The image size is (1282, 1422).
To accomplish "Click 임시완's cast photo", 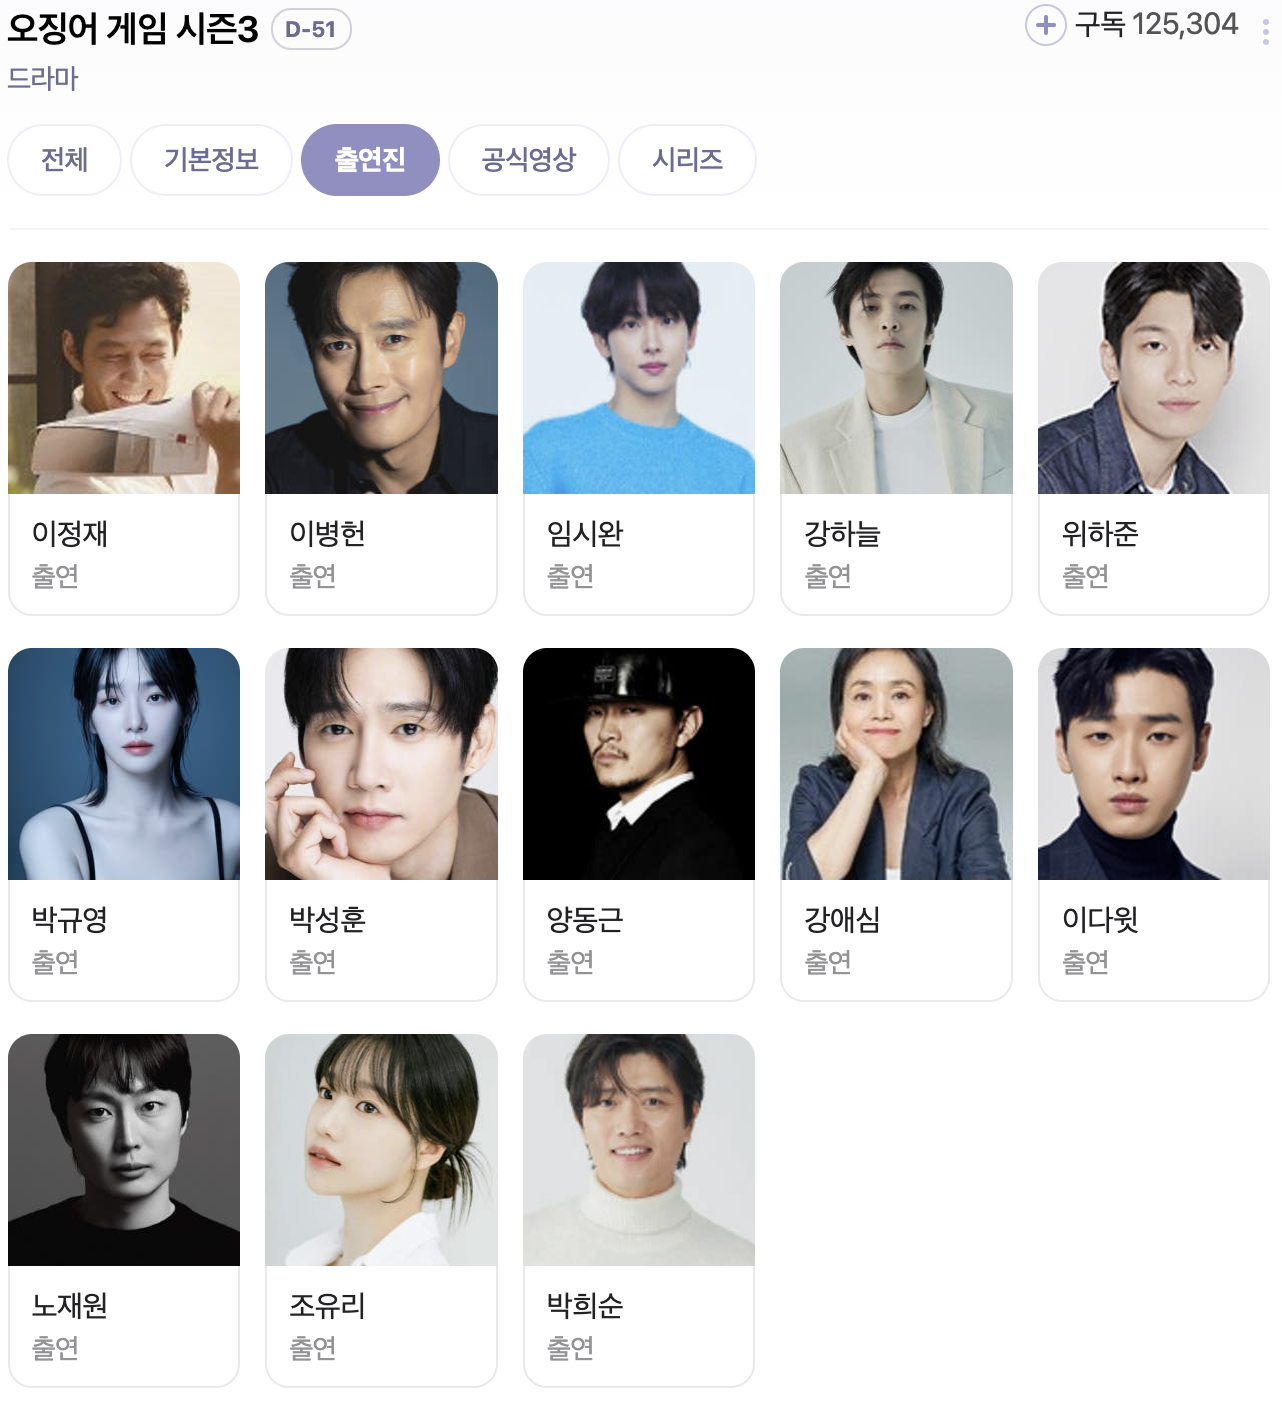I will 639,378.
